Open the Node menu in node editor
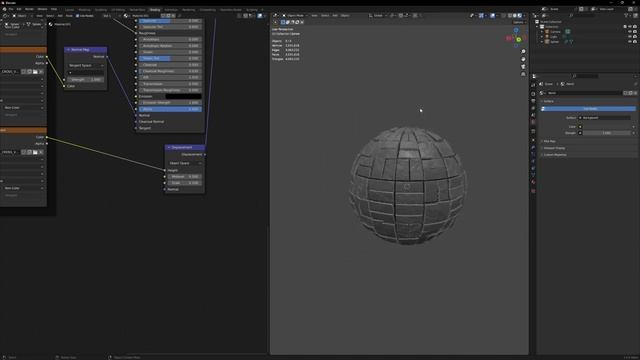Image resolution: width=640 pixels, height=360 pixels. (69, 16)
